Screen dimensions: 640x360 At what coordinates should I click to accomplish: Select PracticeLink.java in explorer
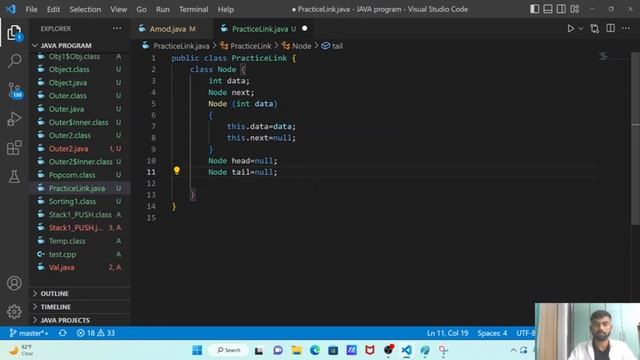click(x=80, y=188)
